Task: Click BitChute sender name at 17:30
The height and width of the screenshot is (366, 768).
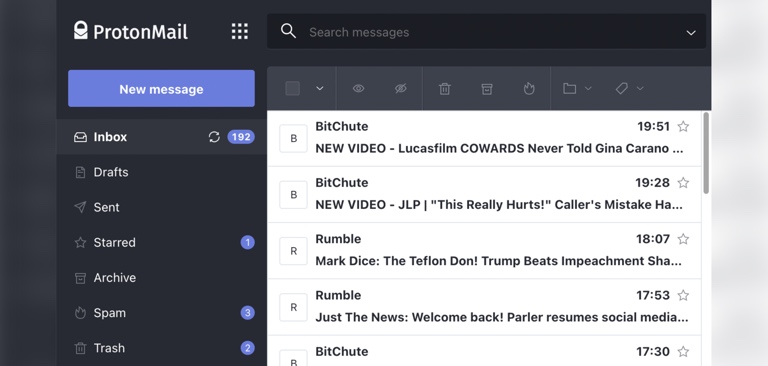Action: point(341,351)
